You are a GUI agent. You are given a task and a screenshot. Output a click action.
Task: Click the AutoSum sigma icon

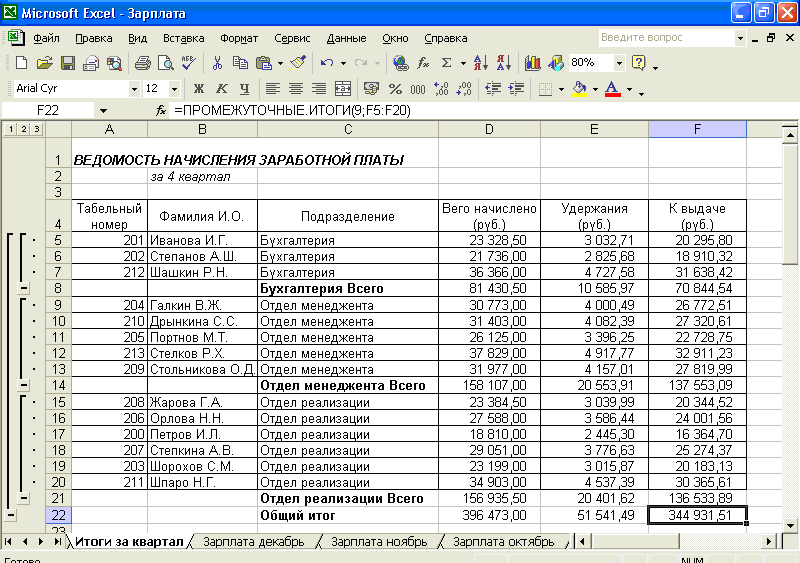click(446, 63)
